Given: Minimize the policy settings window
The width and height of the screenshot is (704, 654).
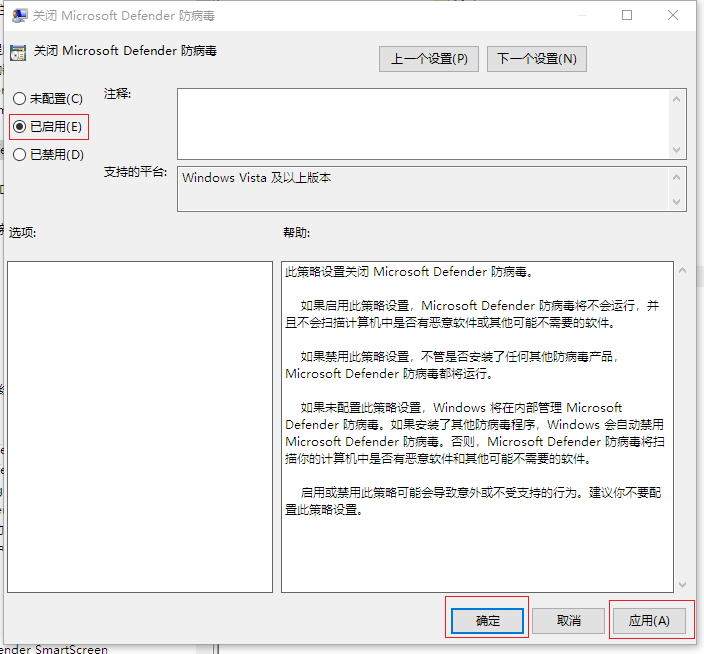Looking at the screenshot, I should pos(581,16).
